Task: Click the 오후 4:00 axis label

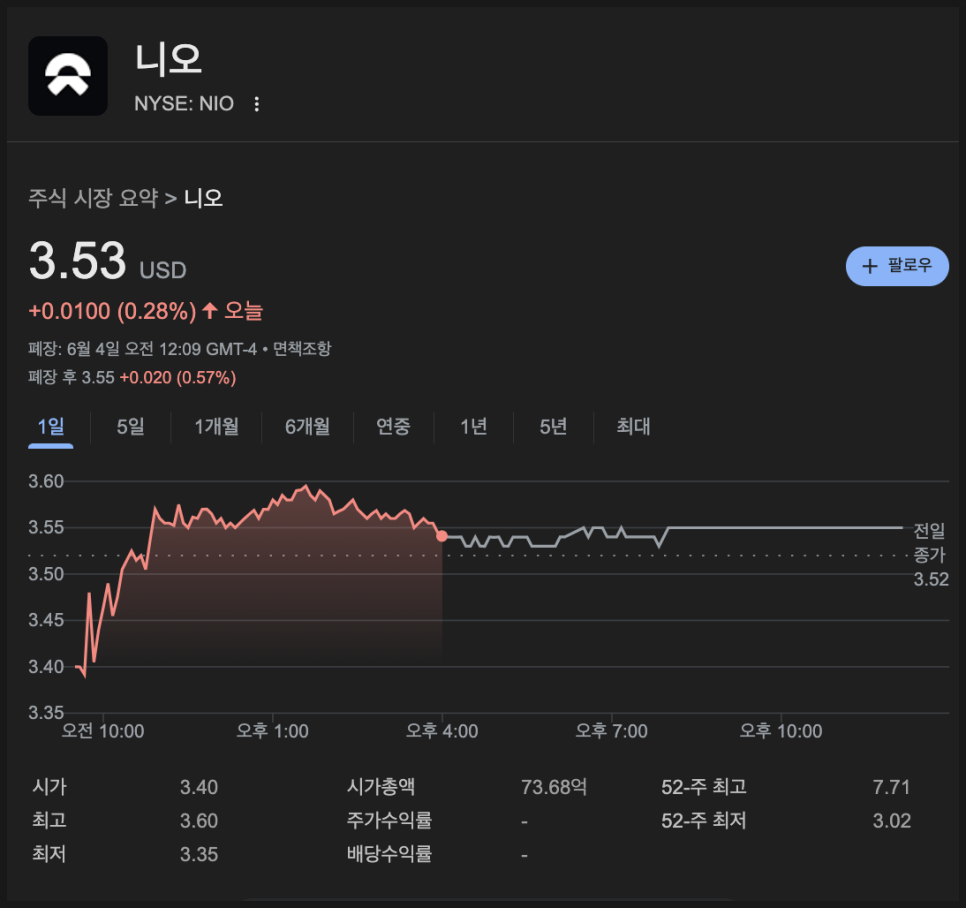Action: [442, 731]
